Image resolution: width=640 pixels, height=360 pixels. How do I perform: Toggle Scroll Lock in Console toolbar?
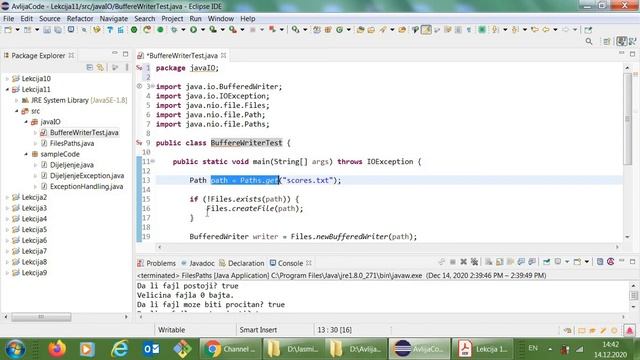pyautogui.click(x=500, y=262)
